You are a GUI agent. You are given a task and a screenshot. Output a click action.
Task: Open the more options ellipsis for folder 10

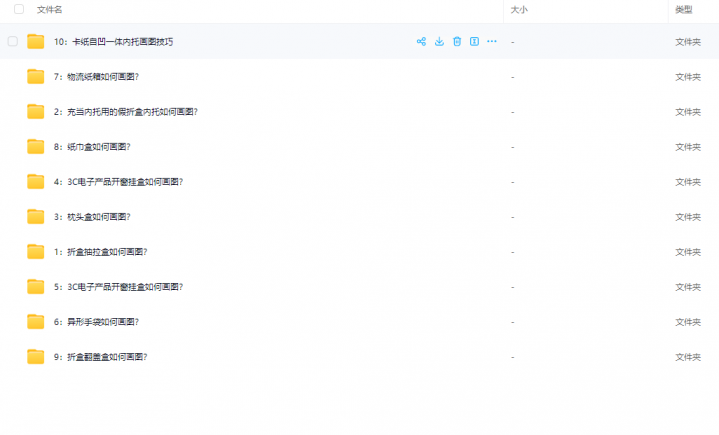pos(492,42)
